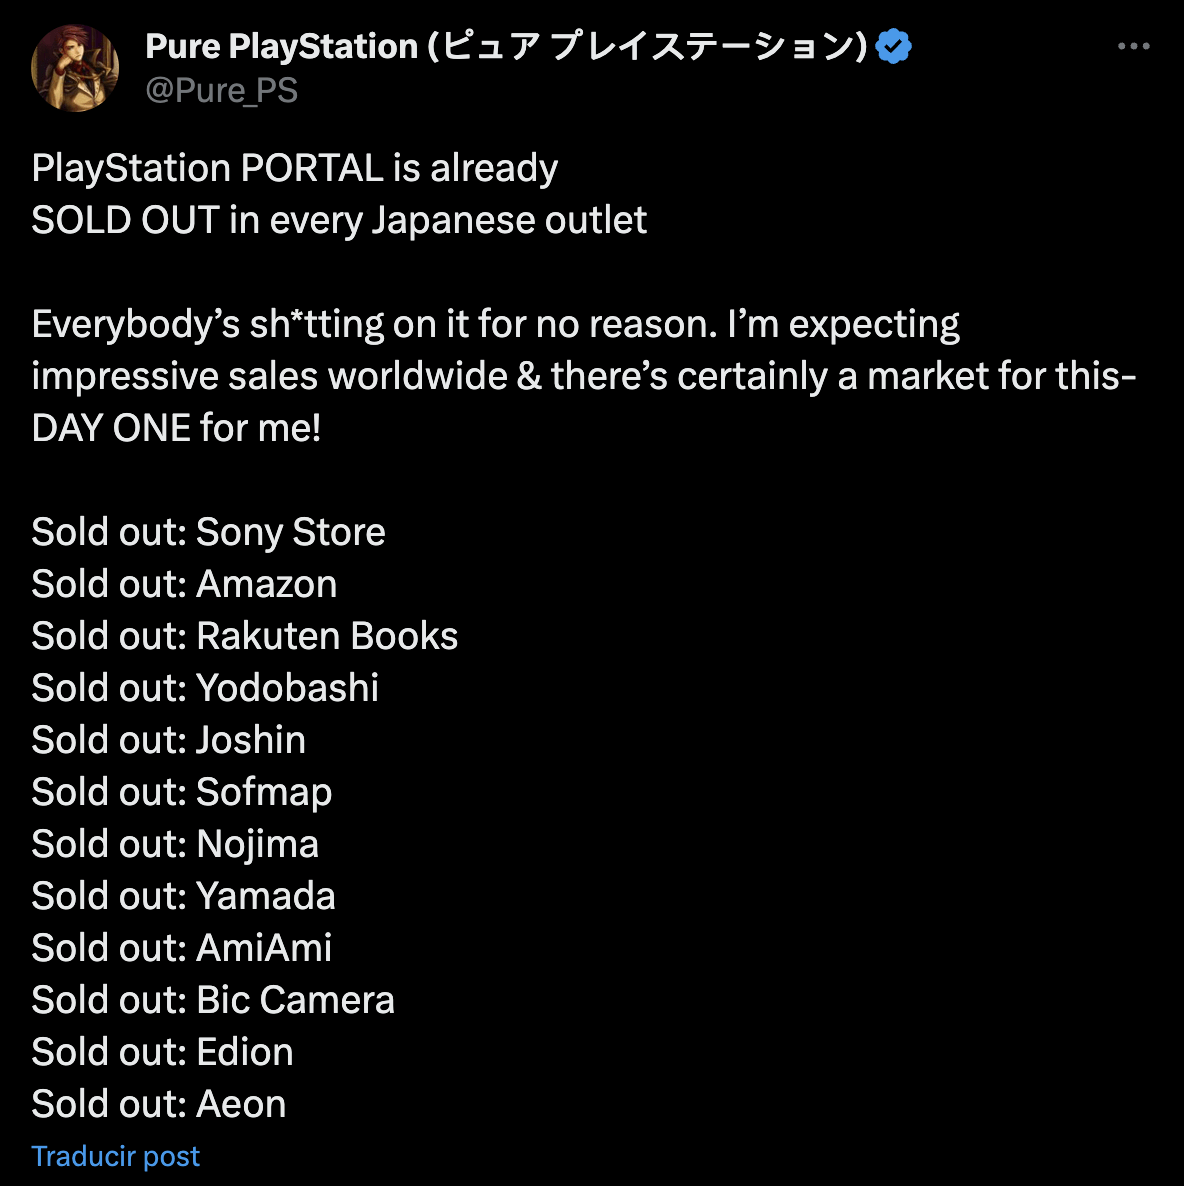Click the 'Sold out: Amazon' line
1184x1186 pixels.
tap(185, 584)
